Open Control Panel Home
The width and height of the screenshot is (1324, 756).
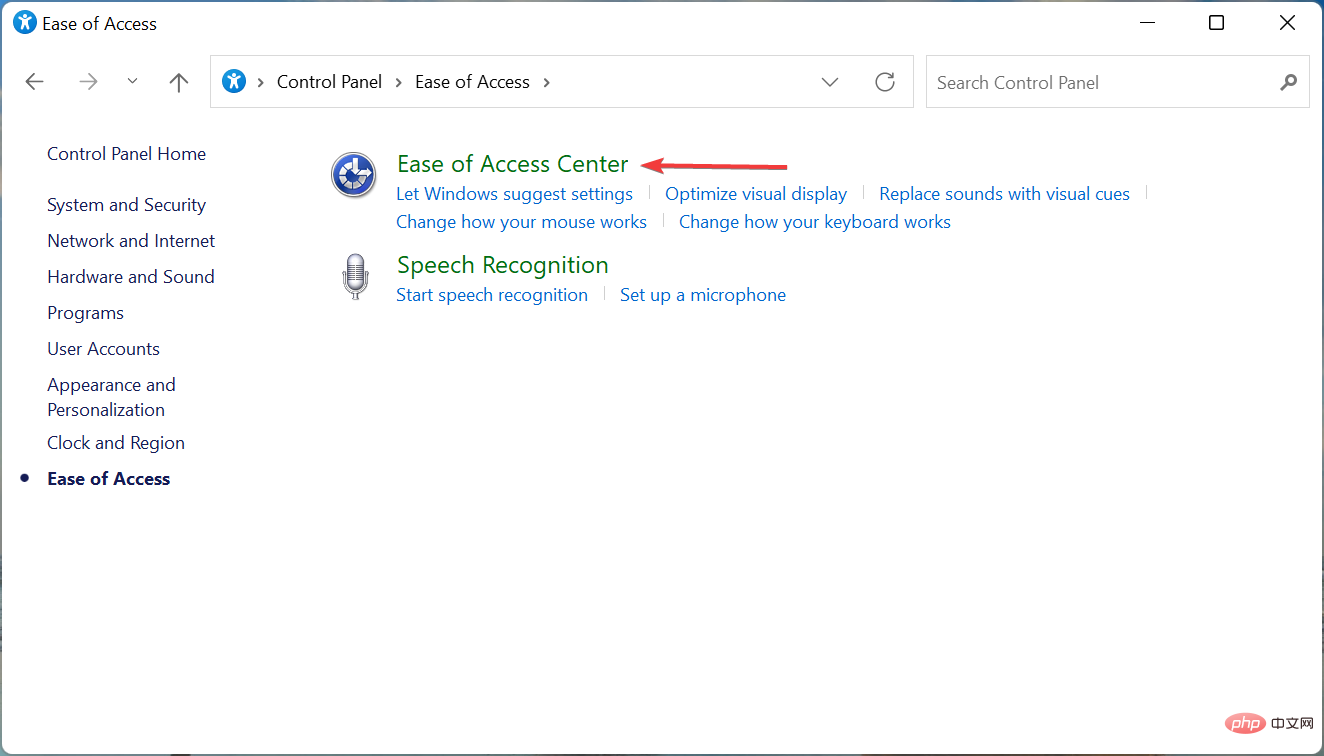[126, 154]
